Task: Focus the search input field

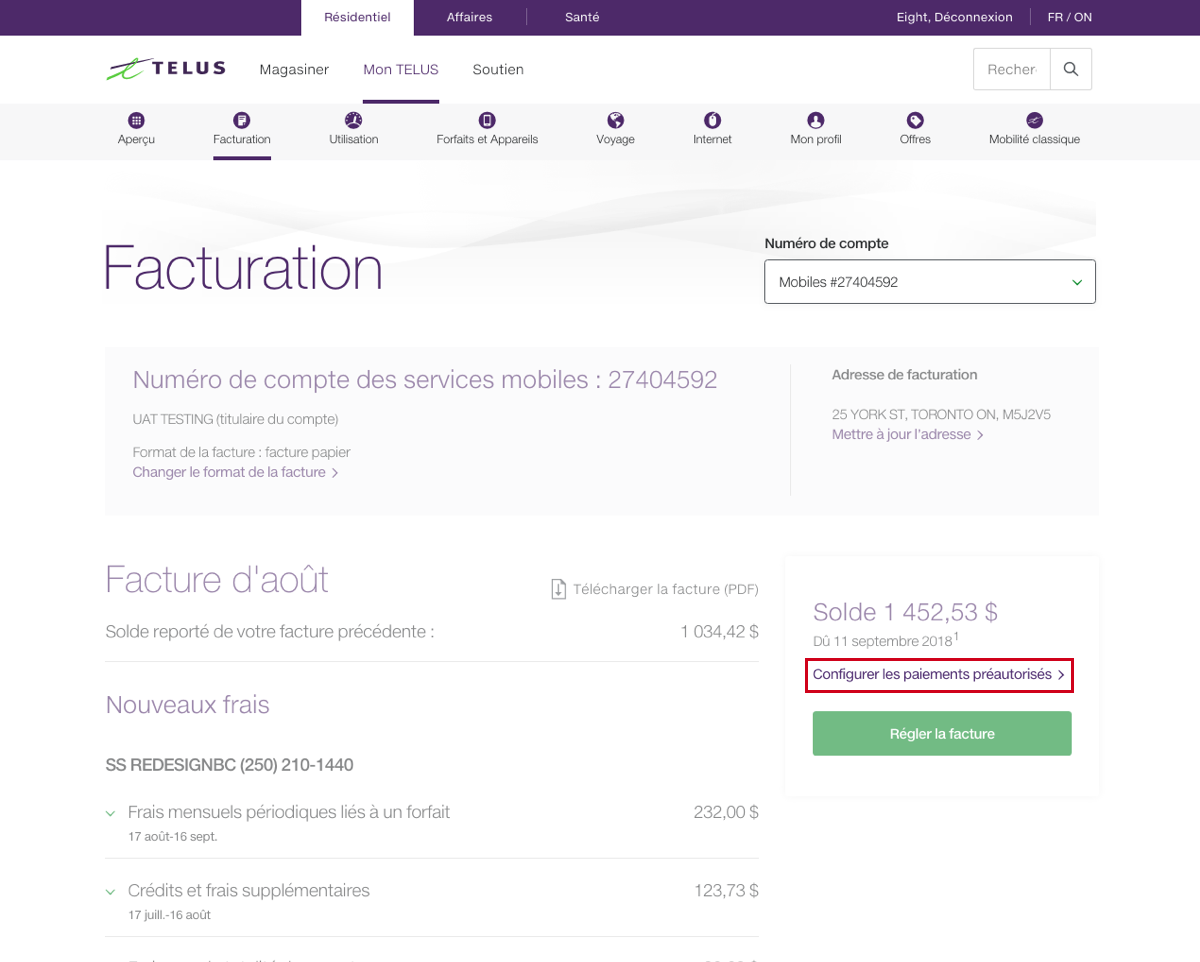Action: [1012, 69]
